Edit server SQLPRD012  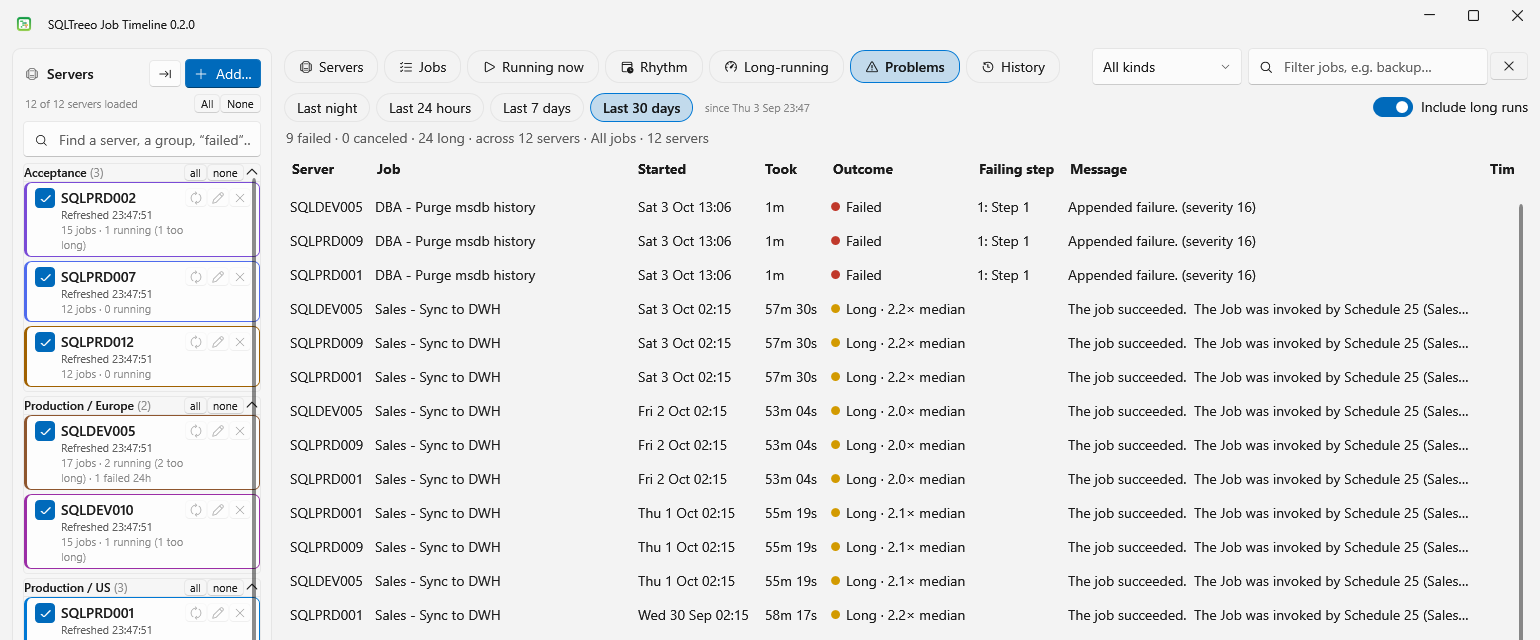[218, 342]
